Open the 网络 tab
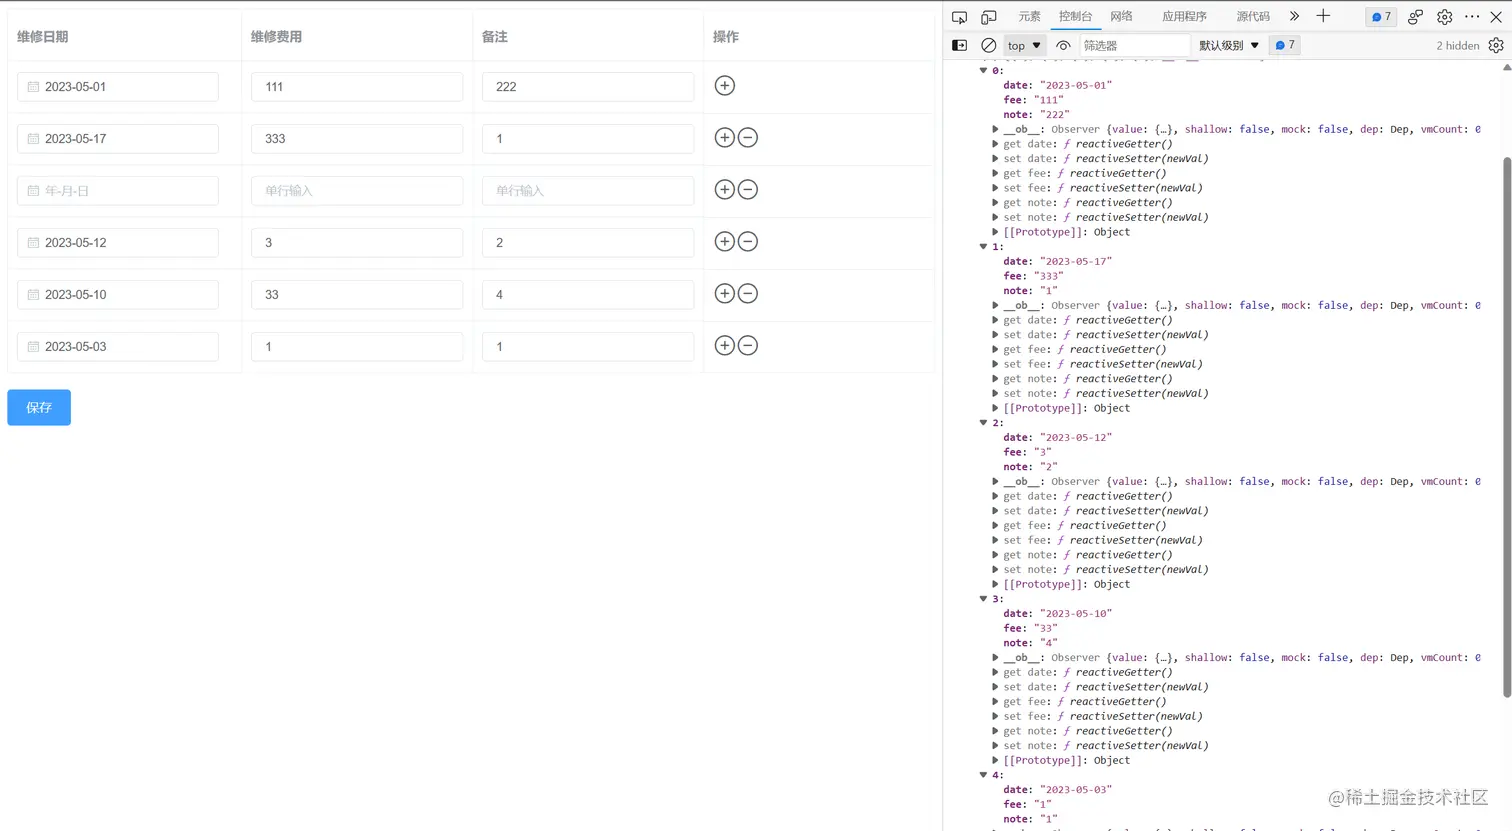Image resolution: width=1512 pixels, height=831 pixels. pyautogui.click(x=1121, y=16)
